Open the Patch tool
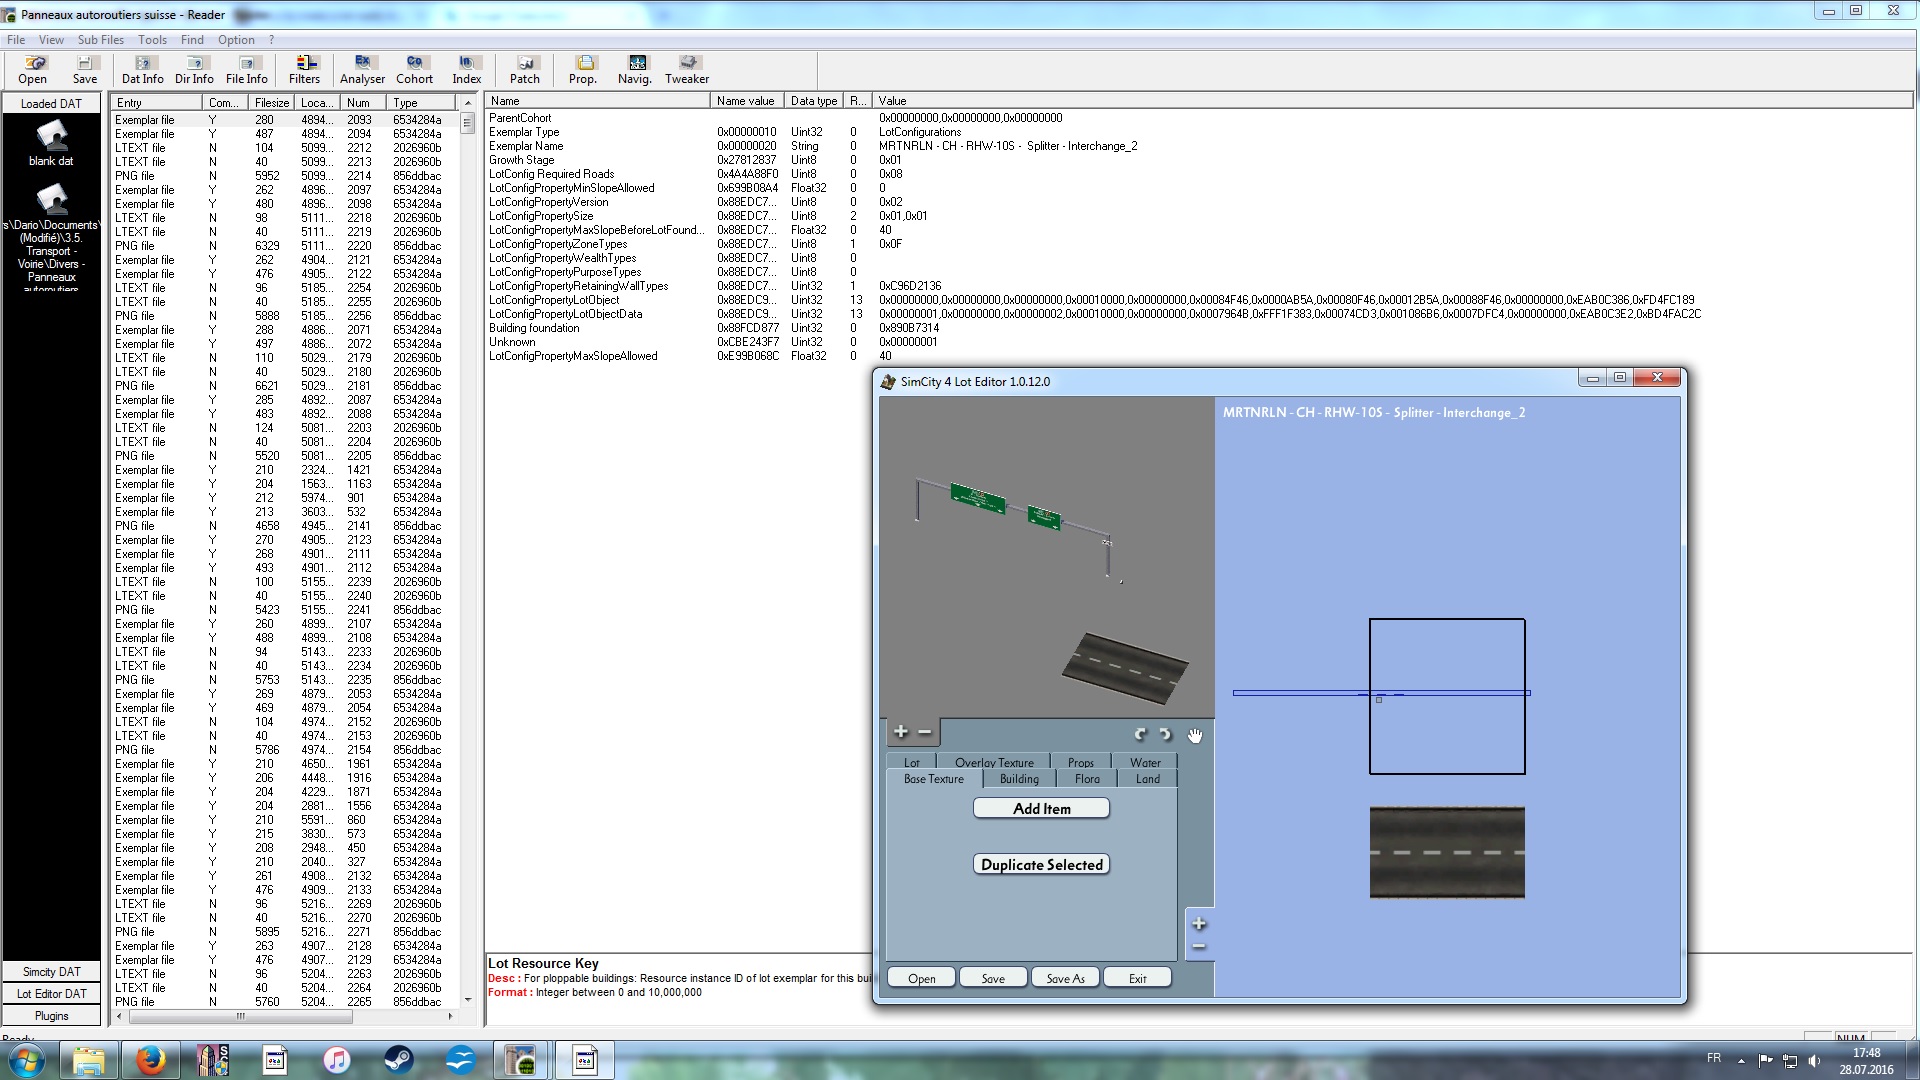The height and width of the screenshot is (1080, 1920). pyautogui.click(x=524, y=69)
